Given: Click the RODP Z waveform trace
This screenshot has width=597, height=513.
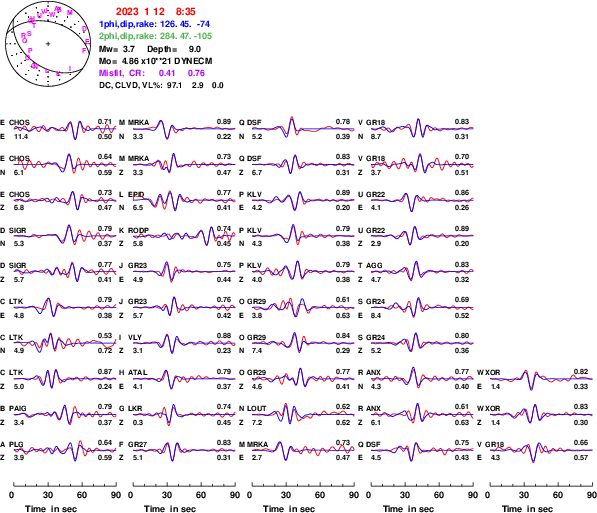Looking at the screenshot, I should click(x=184, y=237).
